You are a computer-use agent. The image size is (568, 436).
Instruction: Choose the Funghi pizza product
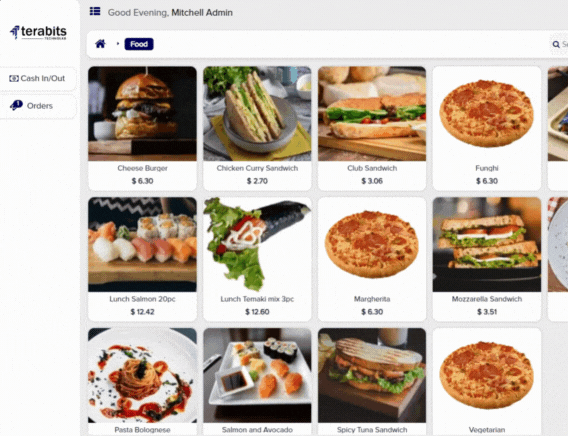(x=487, y=128)
